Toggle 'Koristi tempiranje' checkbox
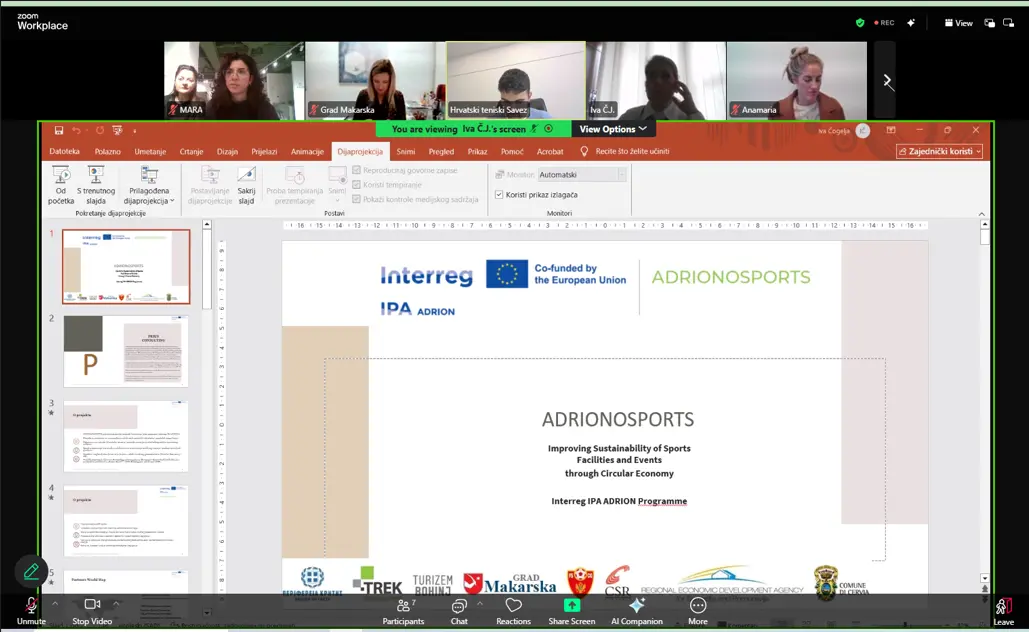The image size is (1029, 632). pyautogui.click(x=357, y=185)
